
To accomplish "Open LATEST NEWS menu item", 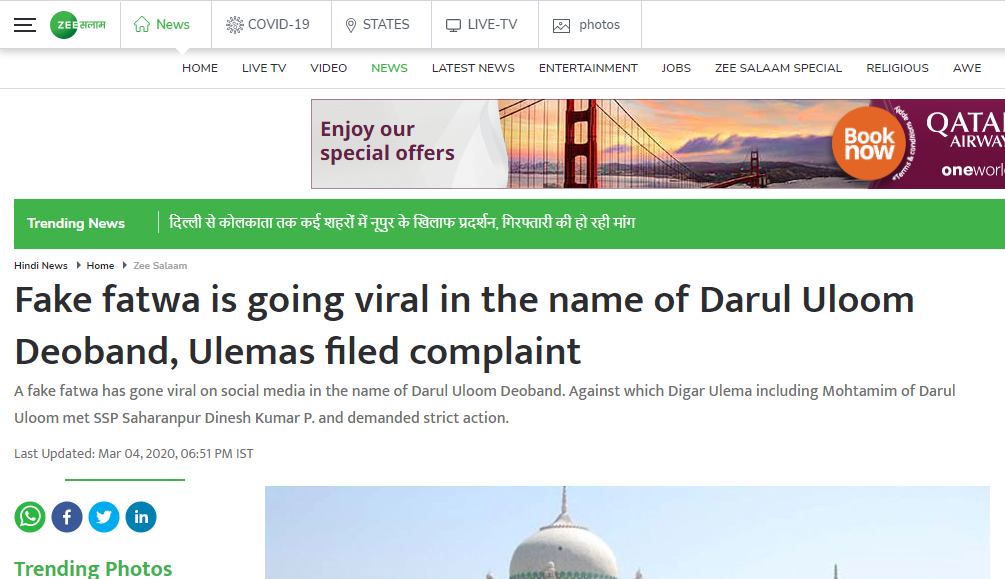I will 473,68.
